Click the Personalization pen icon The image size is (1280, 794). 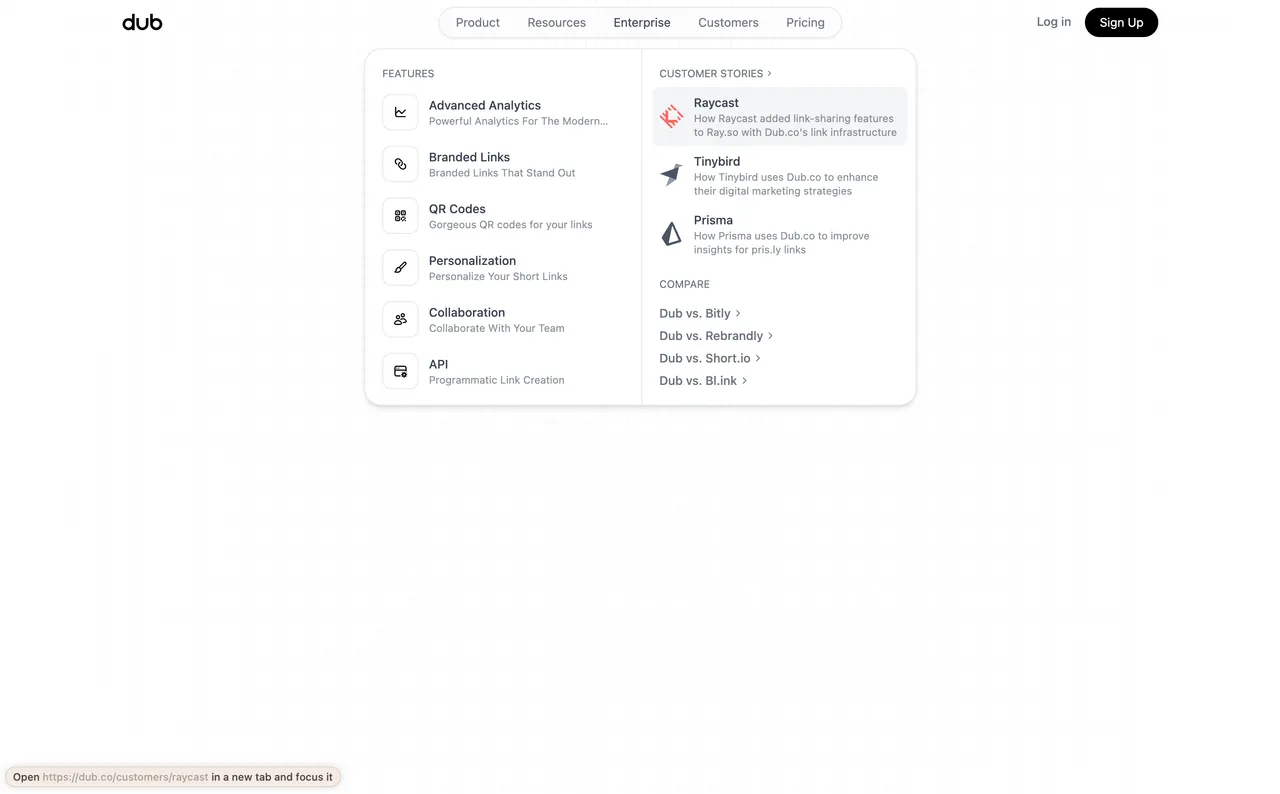[400, 268]
